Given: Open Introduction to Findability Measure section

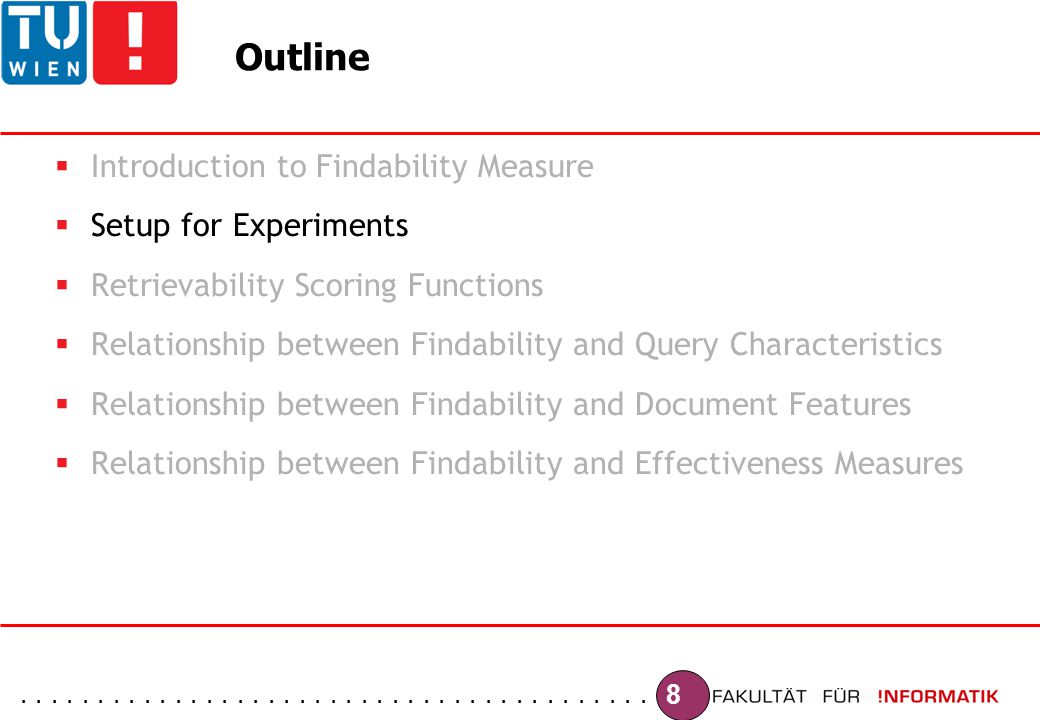Looking at the screenshot, I should pyautogui.click(x=342, y=166).
